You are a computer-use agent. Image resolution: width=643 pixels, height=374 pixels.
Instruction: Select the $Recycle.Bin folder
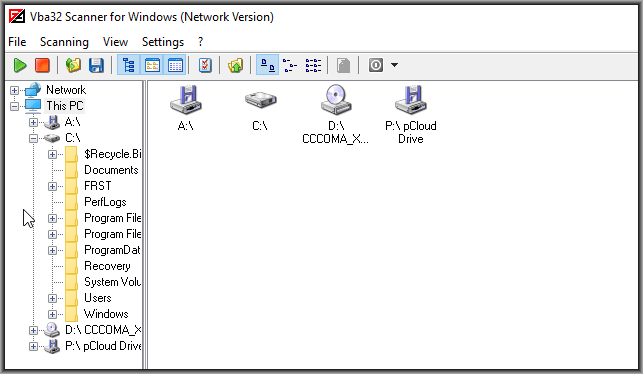(112, 154)
